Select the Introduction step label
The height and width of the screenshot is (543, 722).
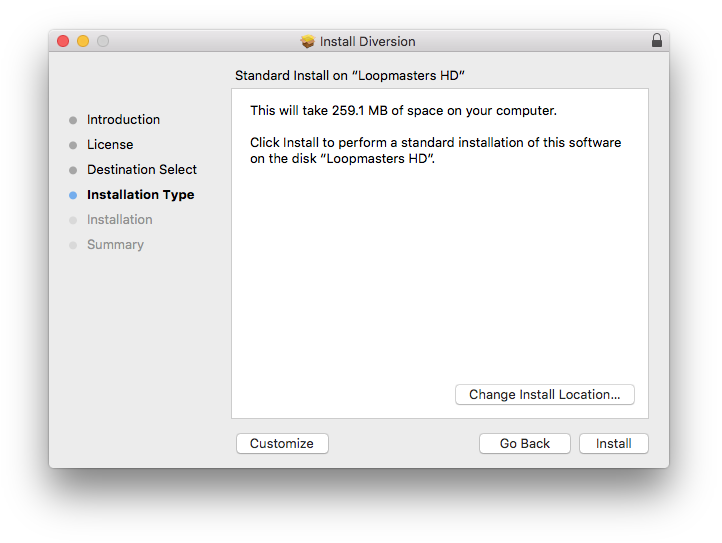click(x=123, y=120)
